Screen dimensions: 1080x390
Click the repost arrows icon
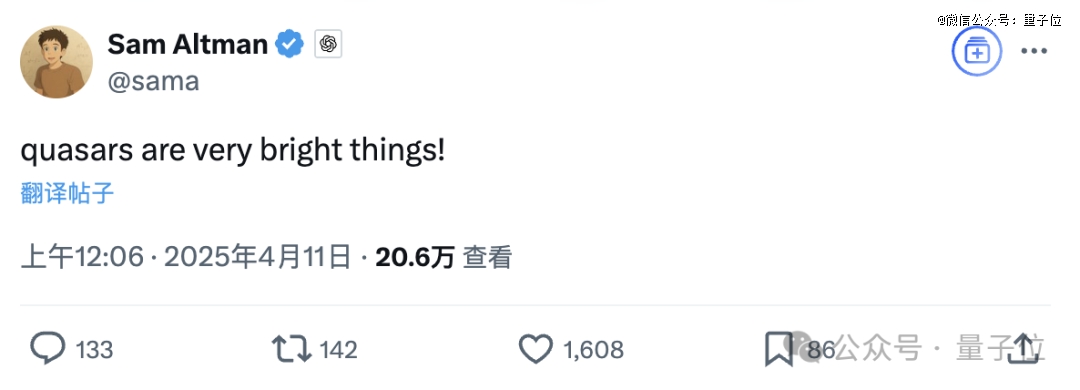click(292, 349)
